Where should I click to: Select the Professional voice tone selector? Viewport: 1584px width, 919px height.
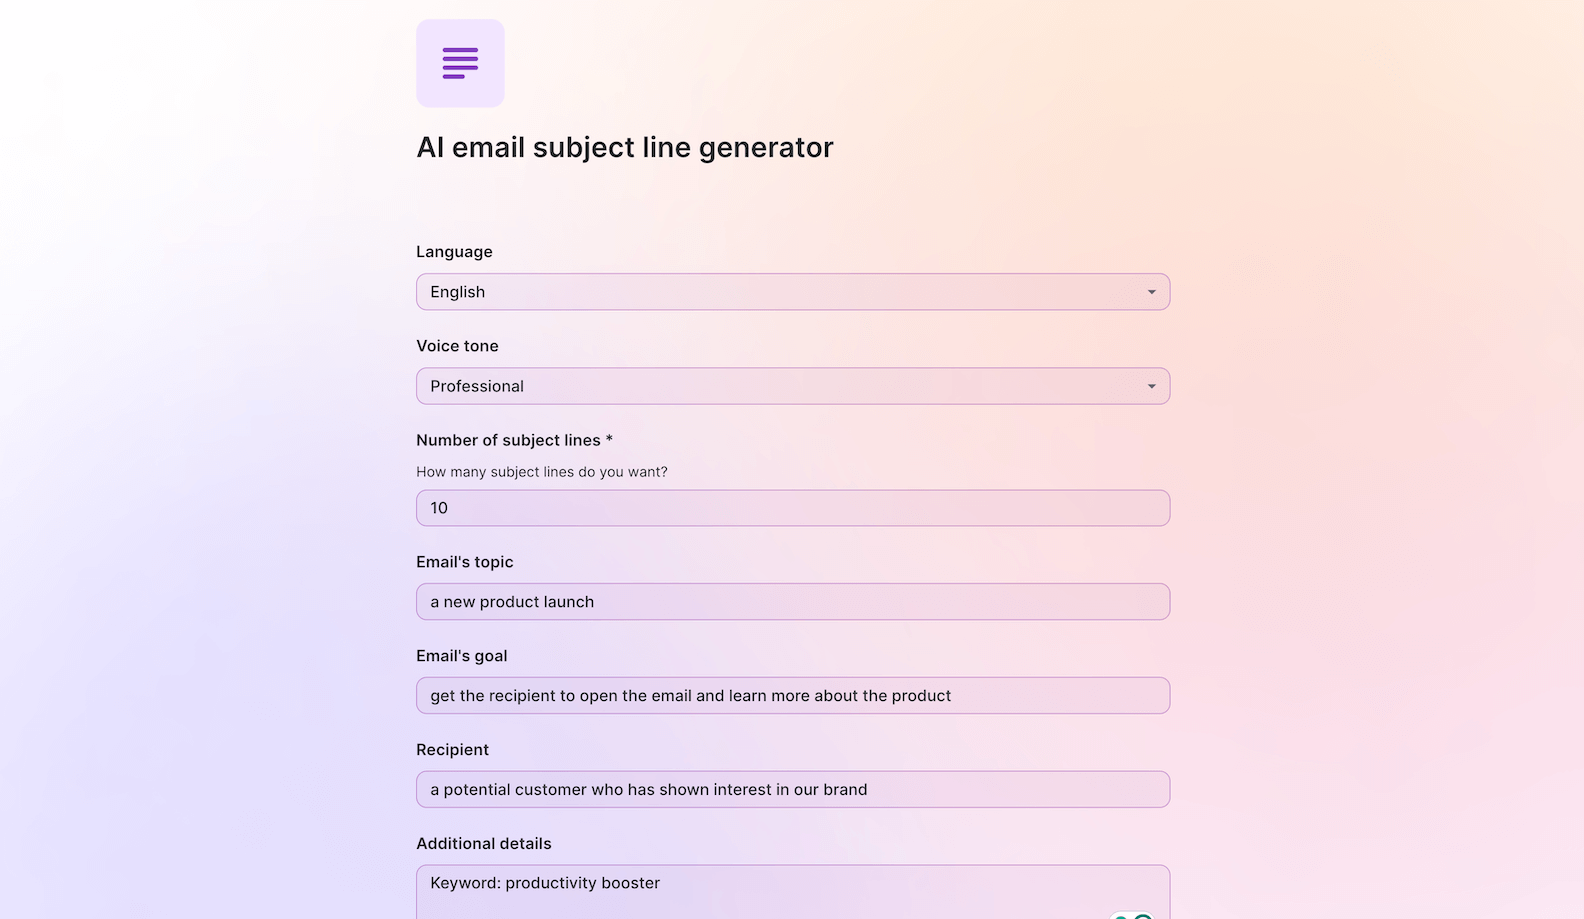click(790, 386)
